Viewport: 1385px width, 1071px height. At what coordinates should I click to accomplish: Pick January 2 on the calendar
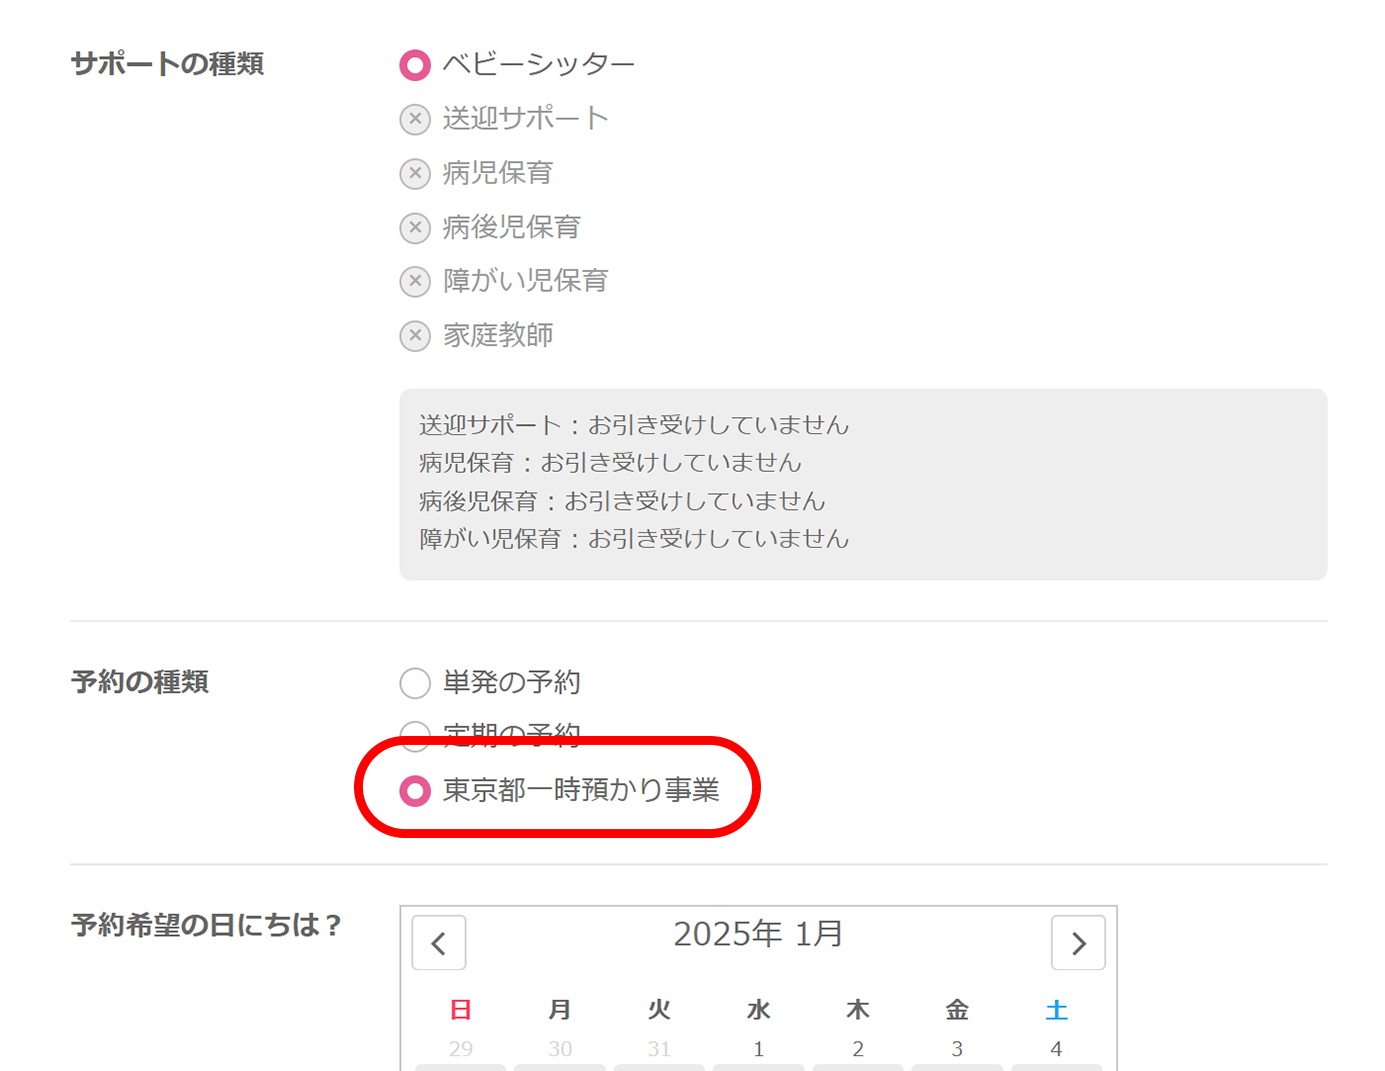[858, 1049]
